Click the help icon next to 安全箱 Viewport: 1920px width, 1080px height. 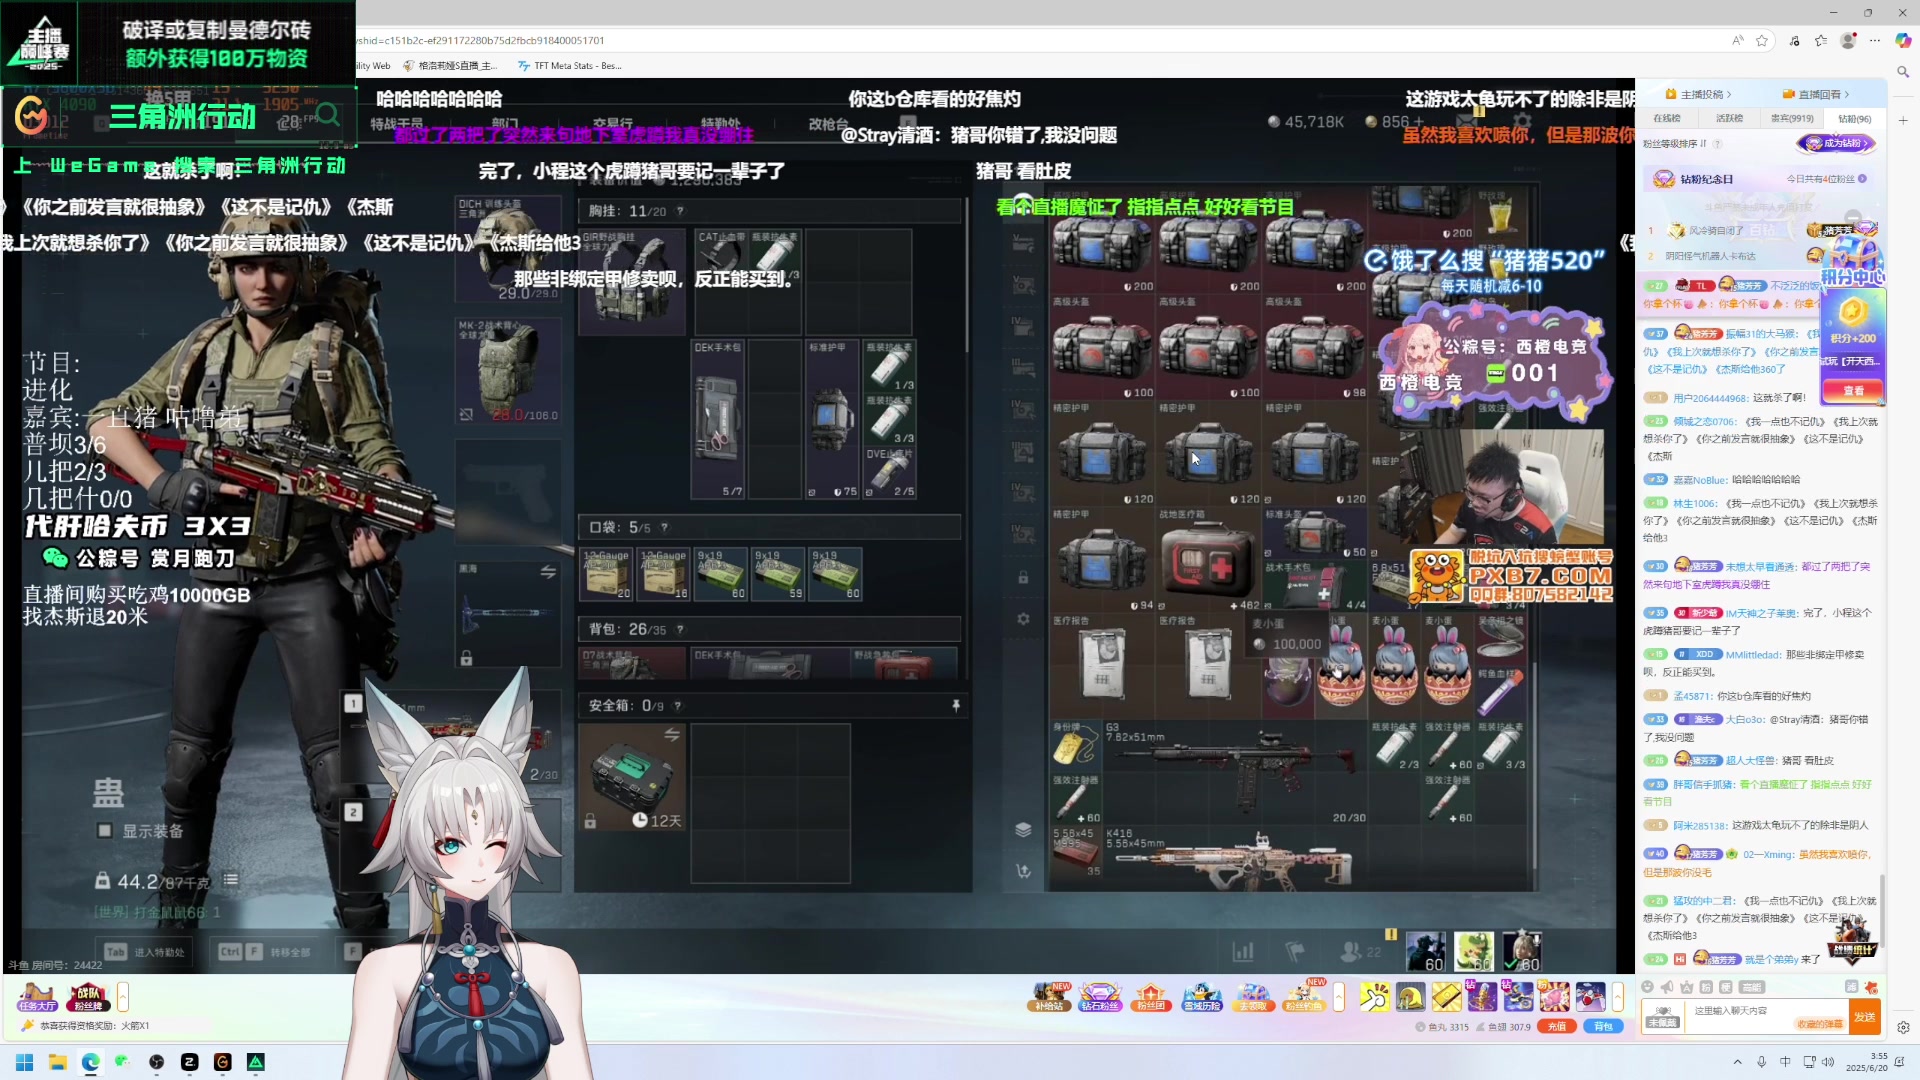[678, 705]
